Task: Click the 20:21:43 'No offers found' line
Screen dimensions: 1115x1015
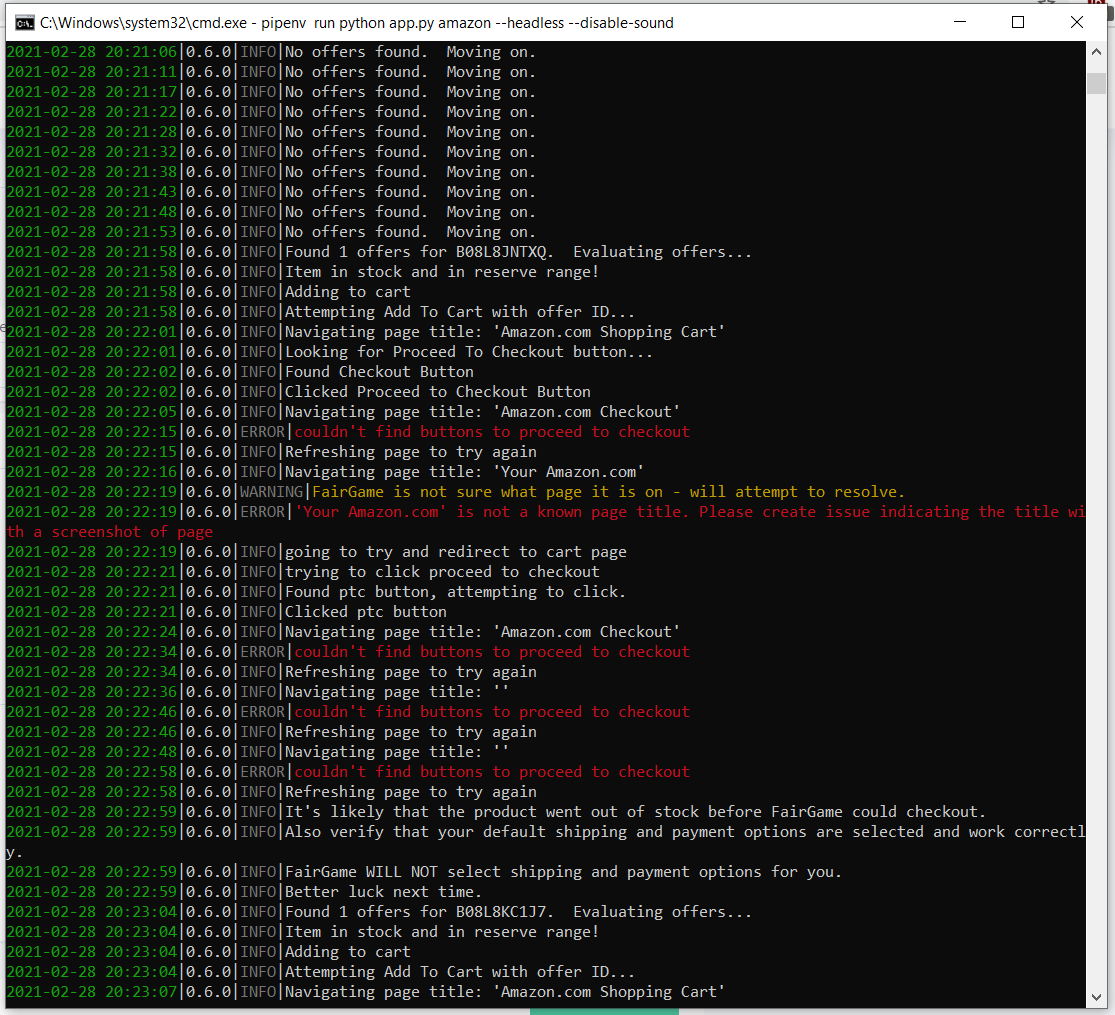Action: [x=271, y=192]
